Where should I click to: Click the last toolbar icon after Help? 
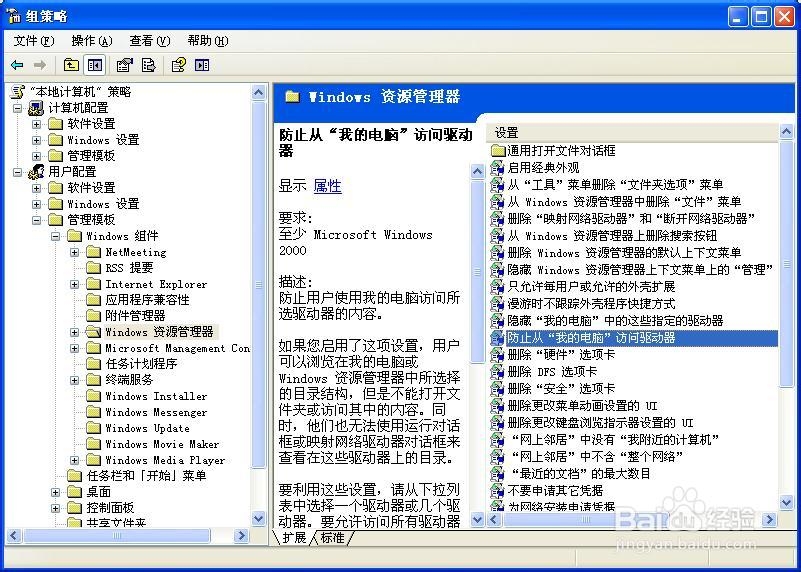(x=202, y=65)
